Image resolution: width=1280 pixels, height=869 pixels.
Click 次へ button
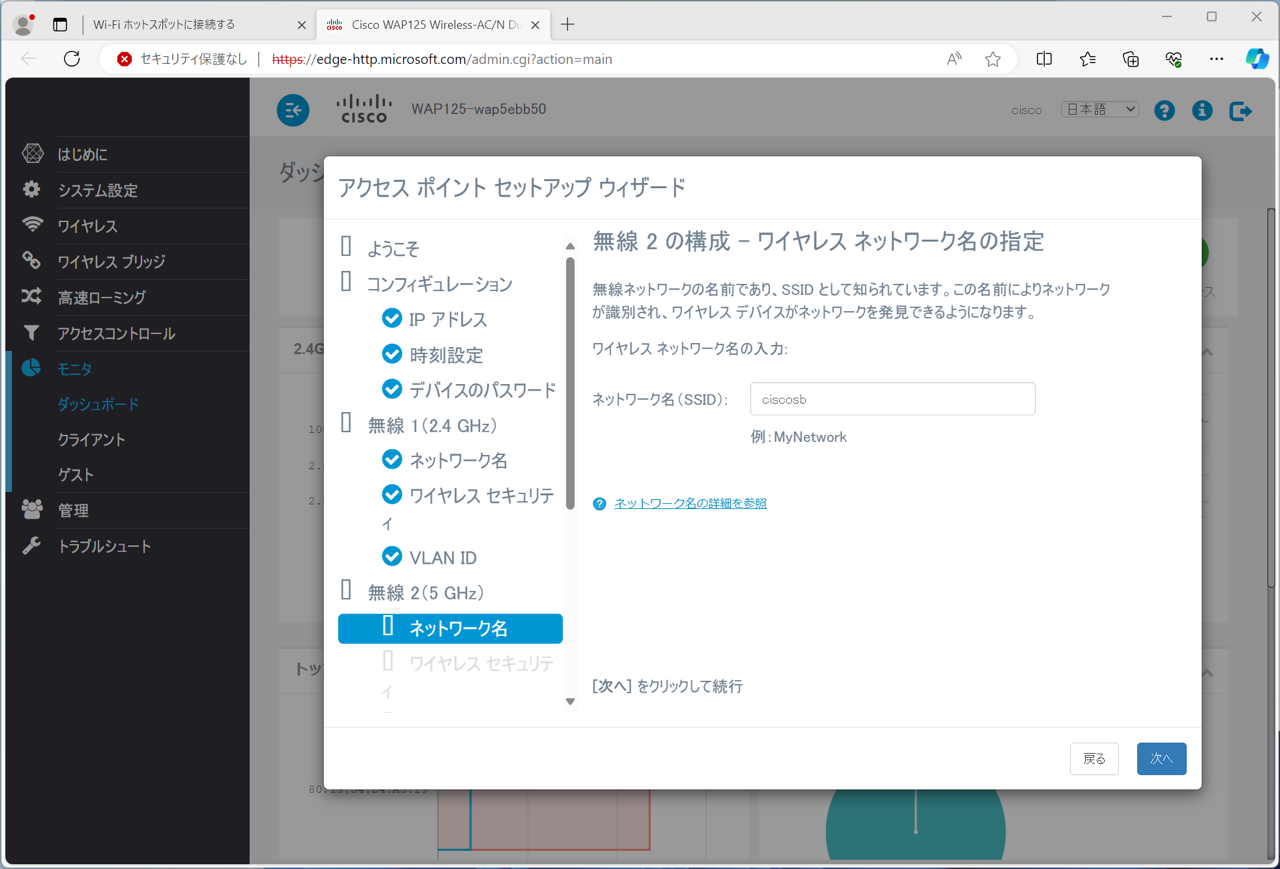pos(1161,759)
